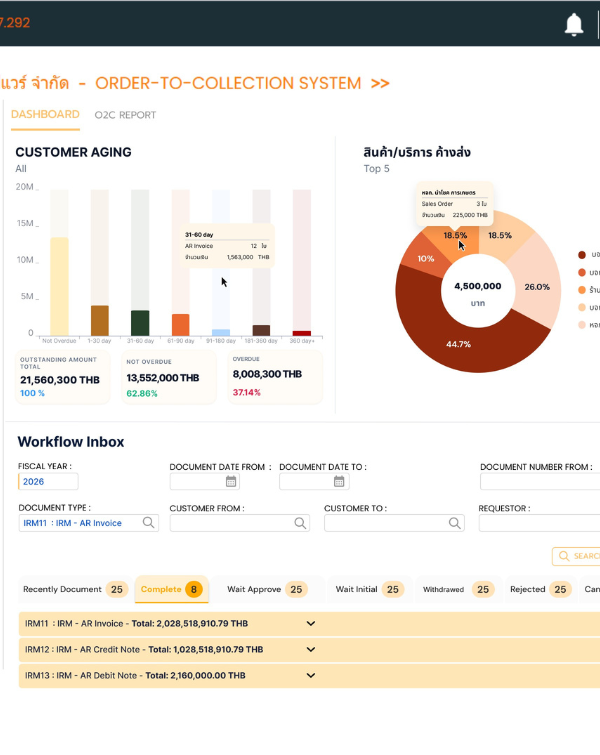Expand the IRM11 AR Invoice row chevron

(311, 624)
